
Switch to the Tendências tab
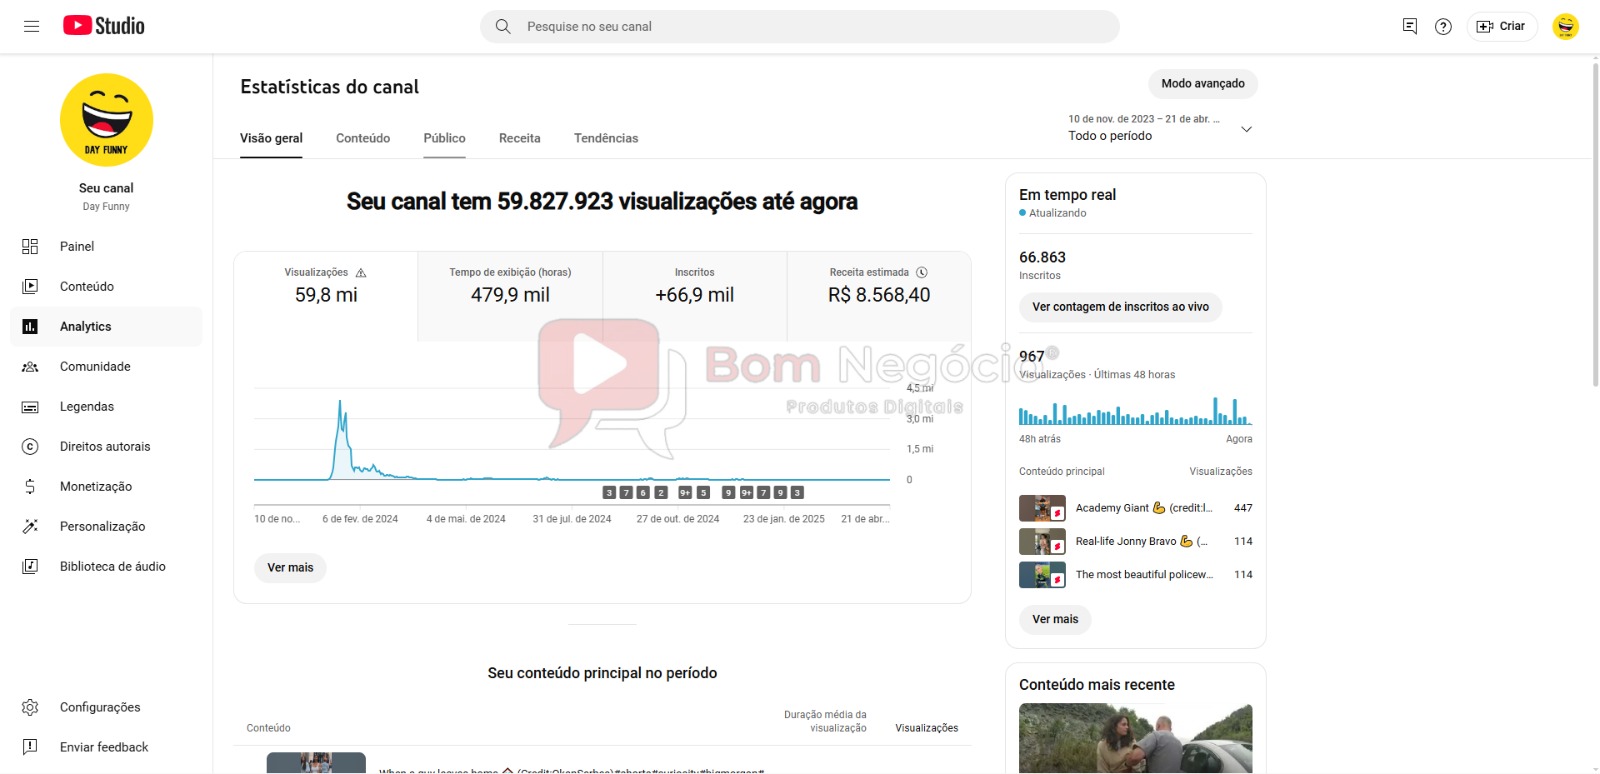coord(605,139)
